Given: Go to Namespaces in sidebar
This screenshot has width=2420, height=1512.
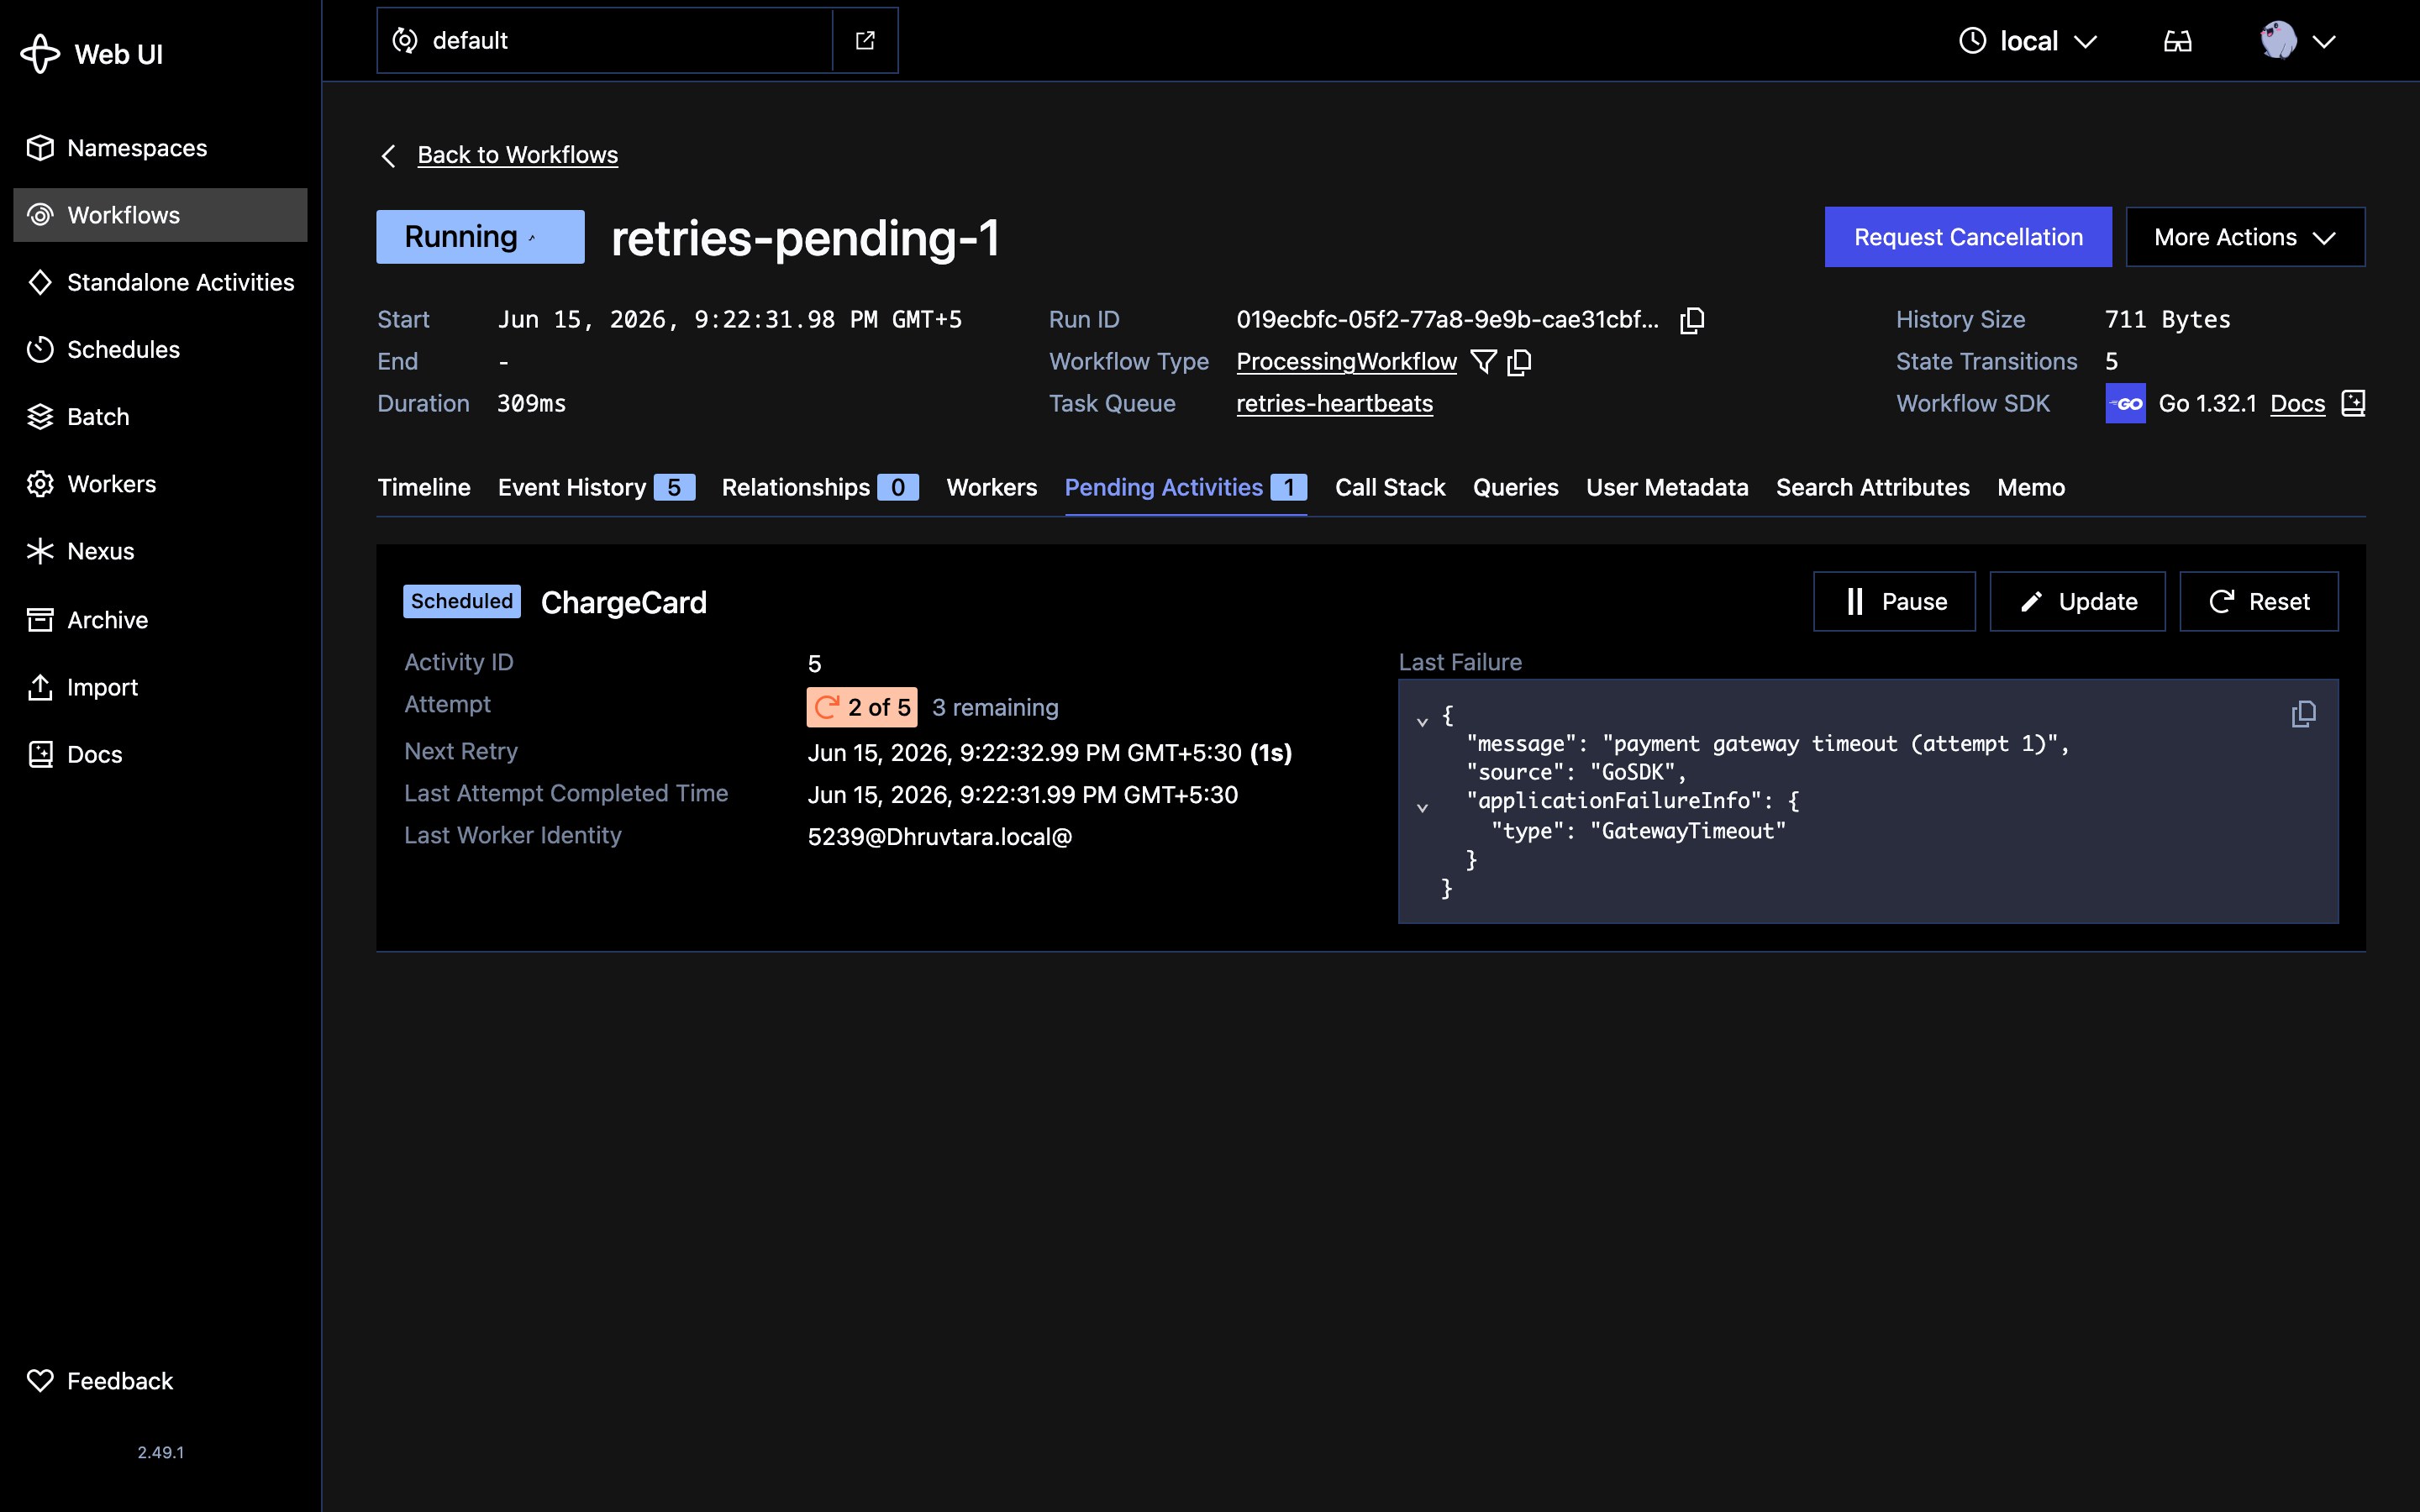Looking at the screenshot, I should pyautogui.click(x=160, y=148).
